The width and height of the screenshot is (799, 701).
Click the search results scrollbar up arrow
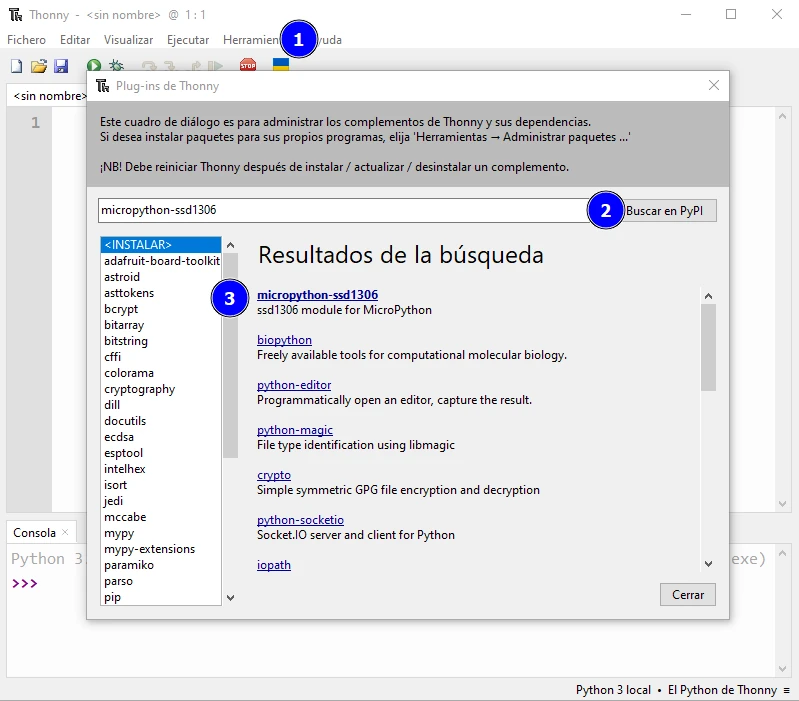pos(708,296)
